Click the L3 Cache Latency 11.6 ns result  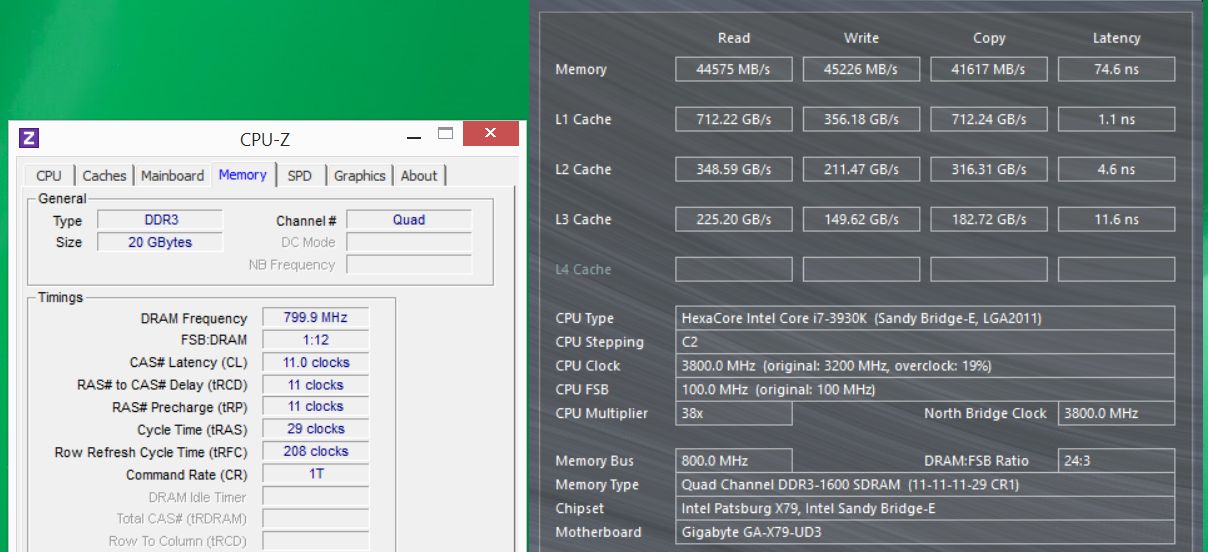1117,219
